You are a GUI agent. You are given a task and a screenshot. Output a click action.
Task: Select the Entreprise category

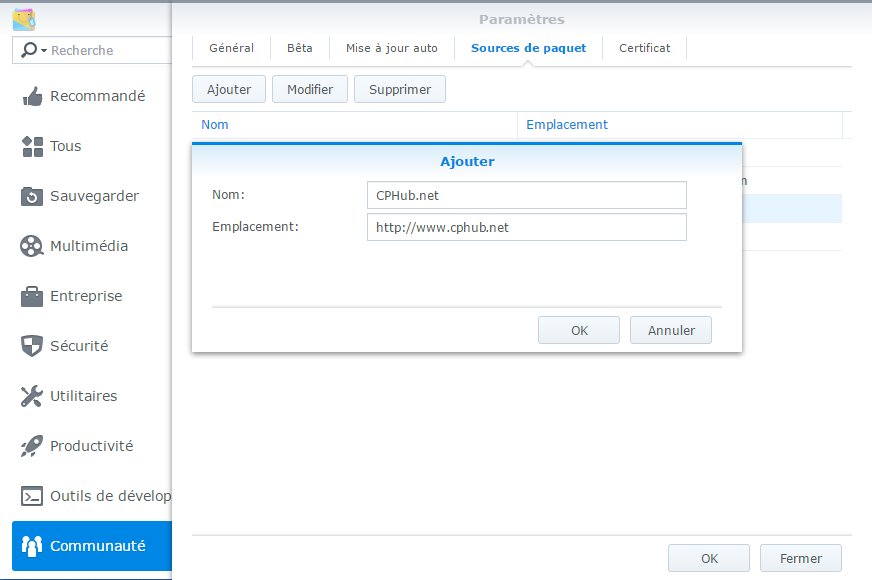tap(92, 296)
